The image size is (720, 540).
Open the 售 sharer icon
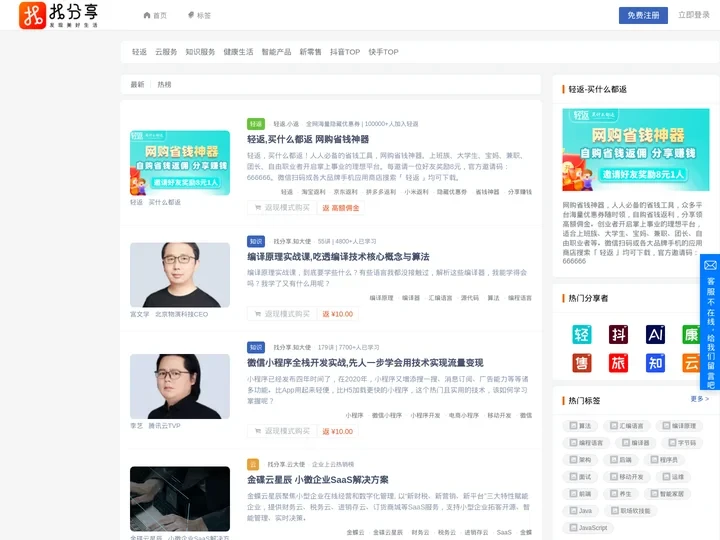coord(582,363)
